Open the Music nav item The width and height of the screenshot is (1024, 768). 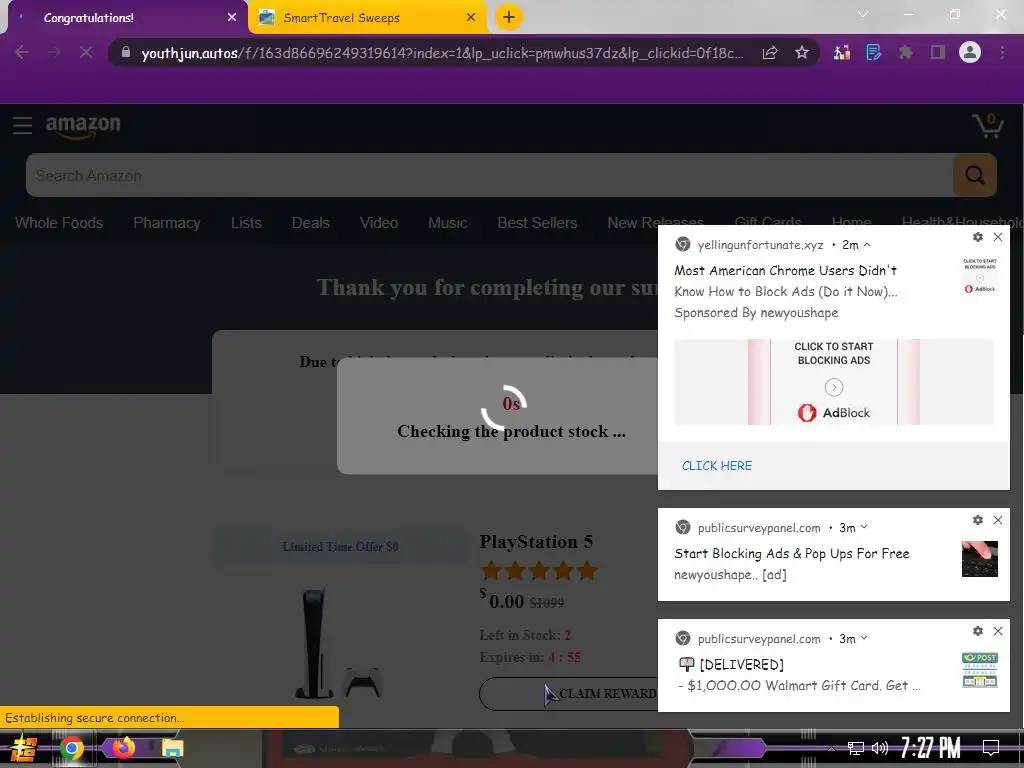point(447,223)
